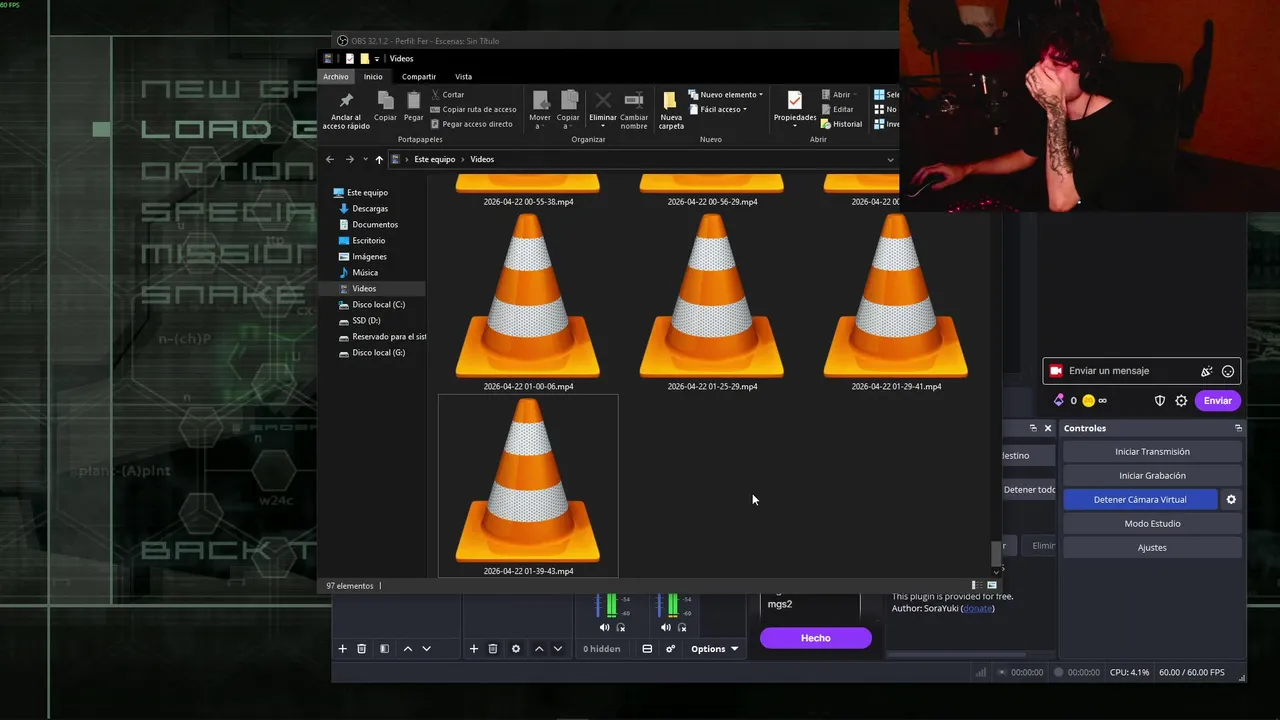The image size is (1280, 720).
Task: Expand Nuevo elemento dropdown
Action: click(x=726, y=95)
